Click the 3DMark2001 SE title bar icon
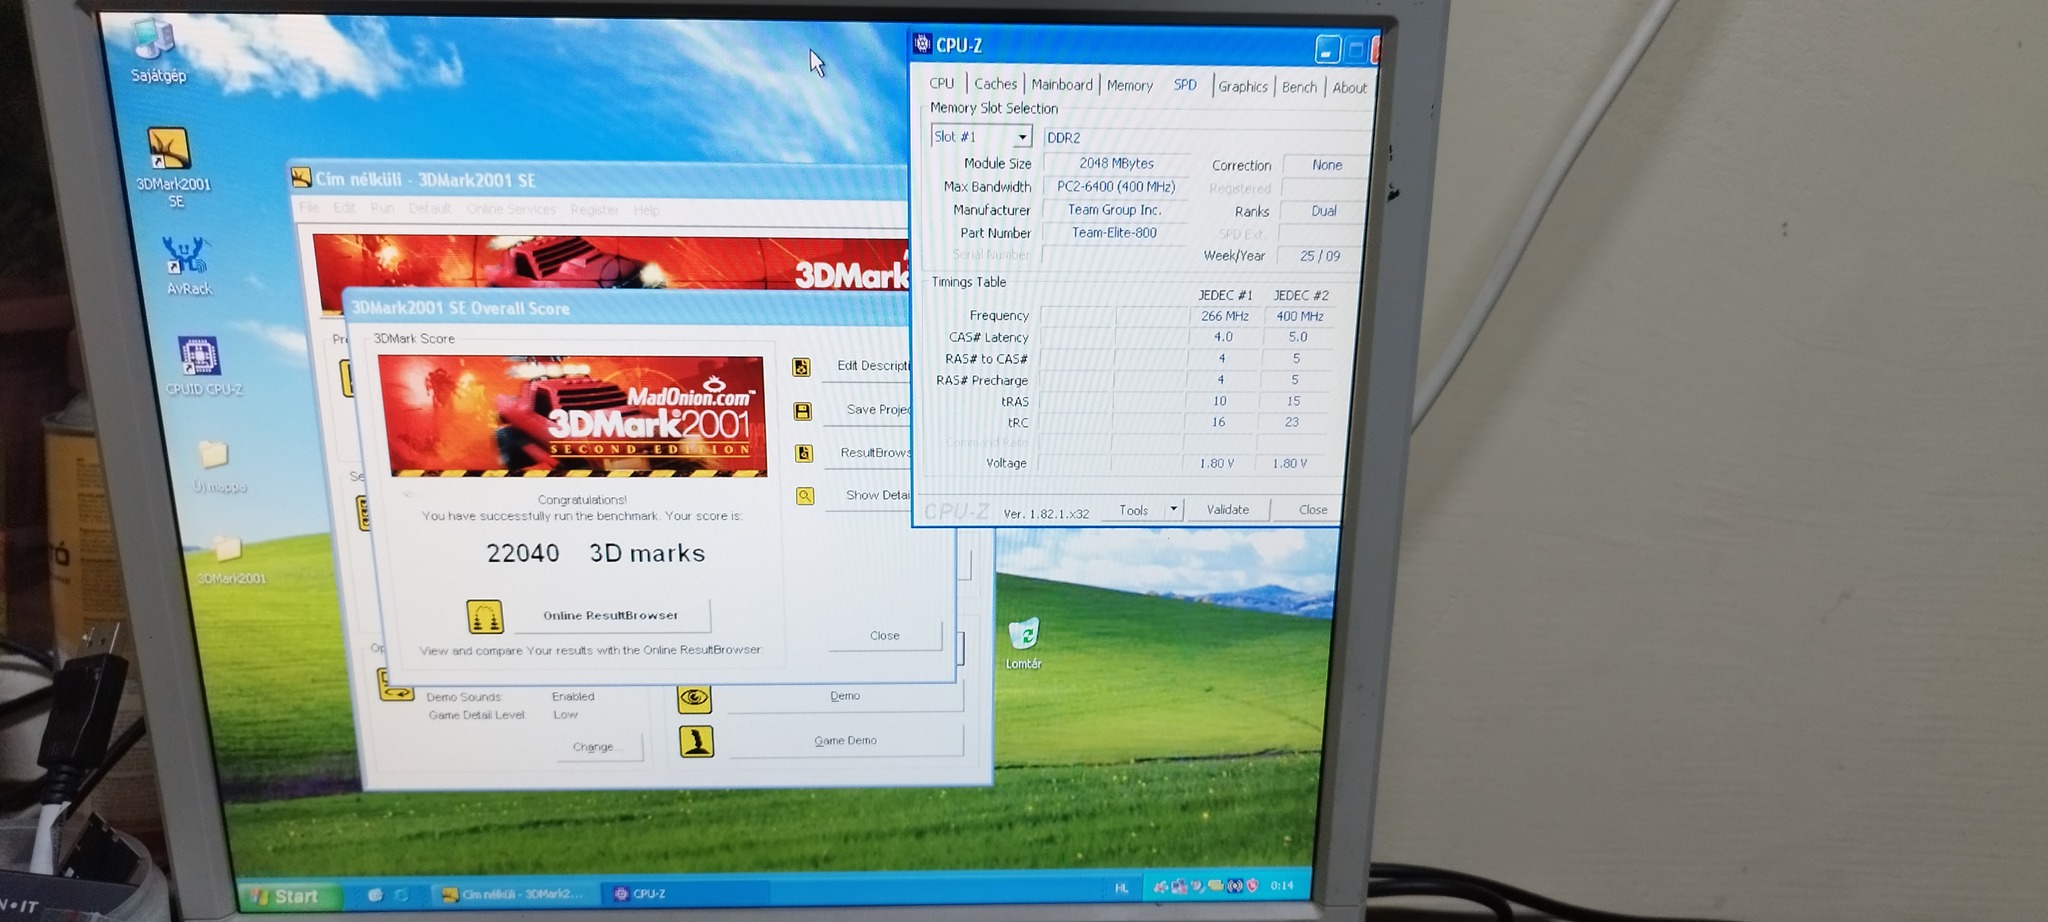This screenshot has width=2048, height=922. click(x=301, y=178)
